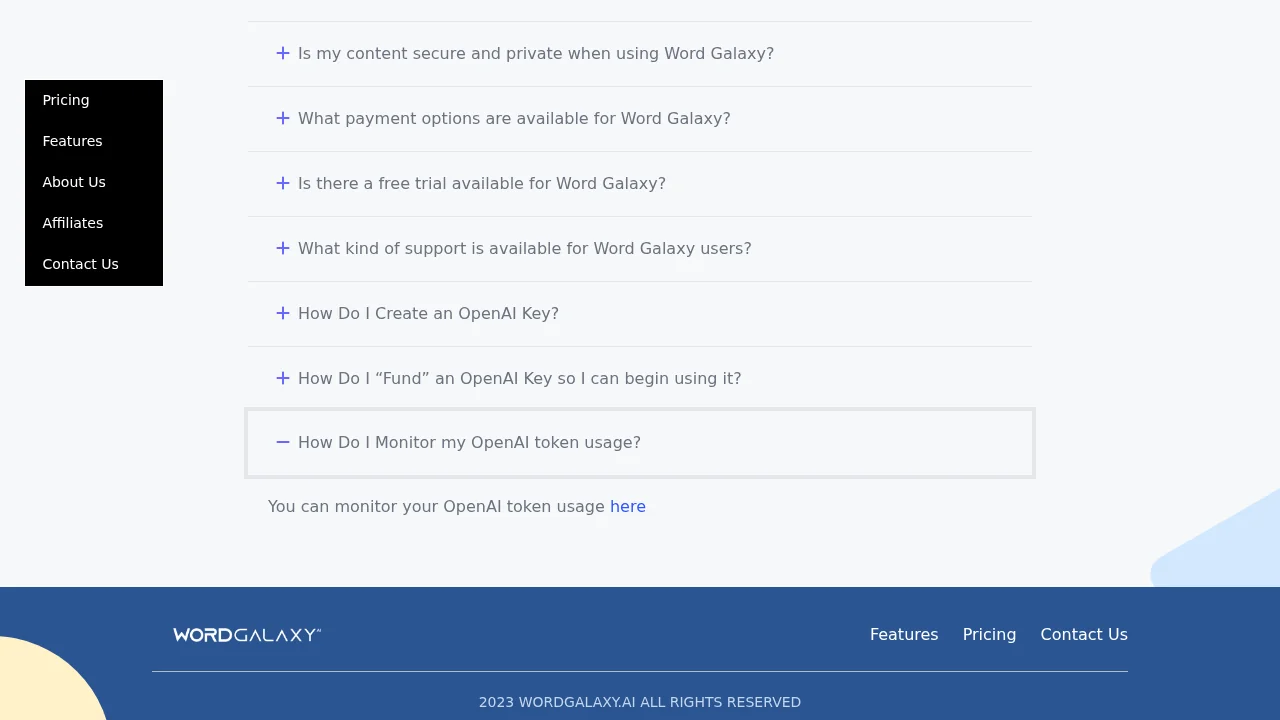The image size is (1280, 720).
Task: Click the copyright text at the page bottom
Action: [640, 702]
